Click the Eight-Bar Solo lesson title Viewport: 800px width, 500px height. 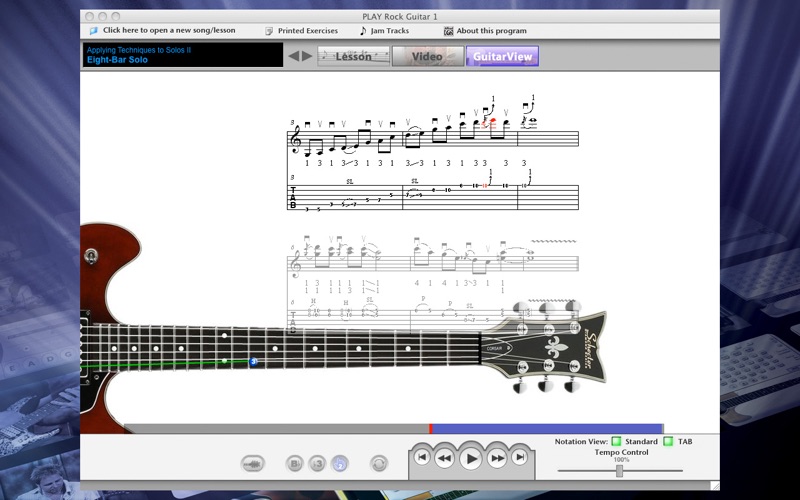pos(117,60)
